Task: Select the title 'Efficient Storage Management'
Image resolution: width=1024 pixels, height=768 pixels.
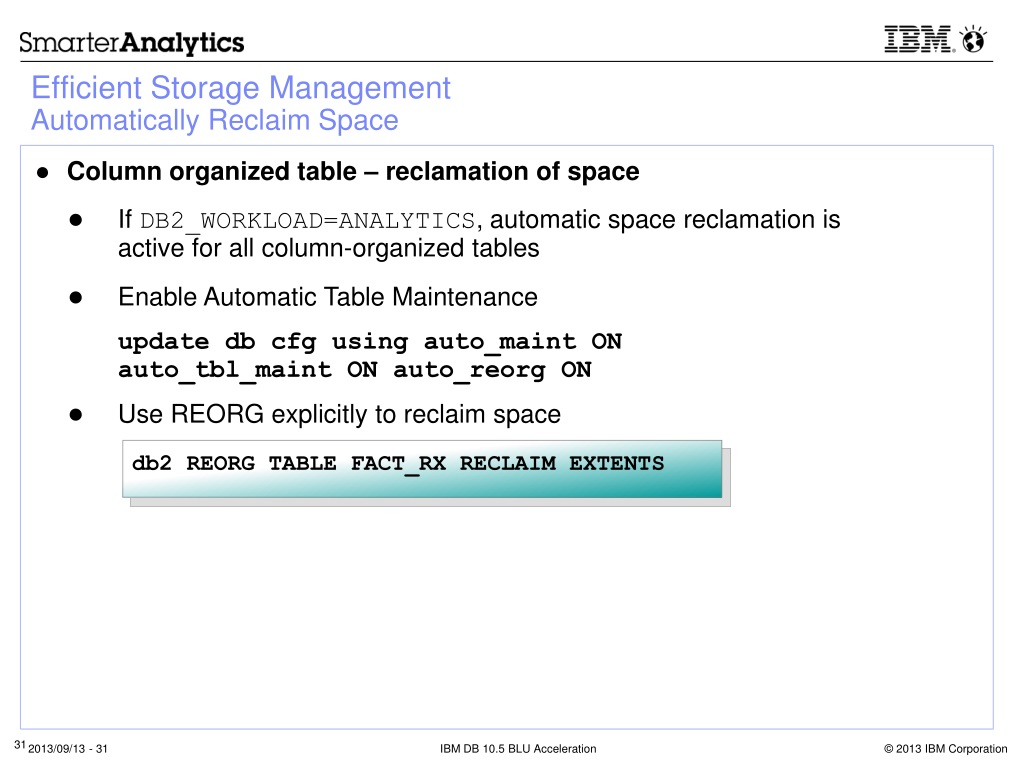Action: (241, 88)
